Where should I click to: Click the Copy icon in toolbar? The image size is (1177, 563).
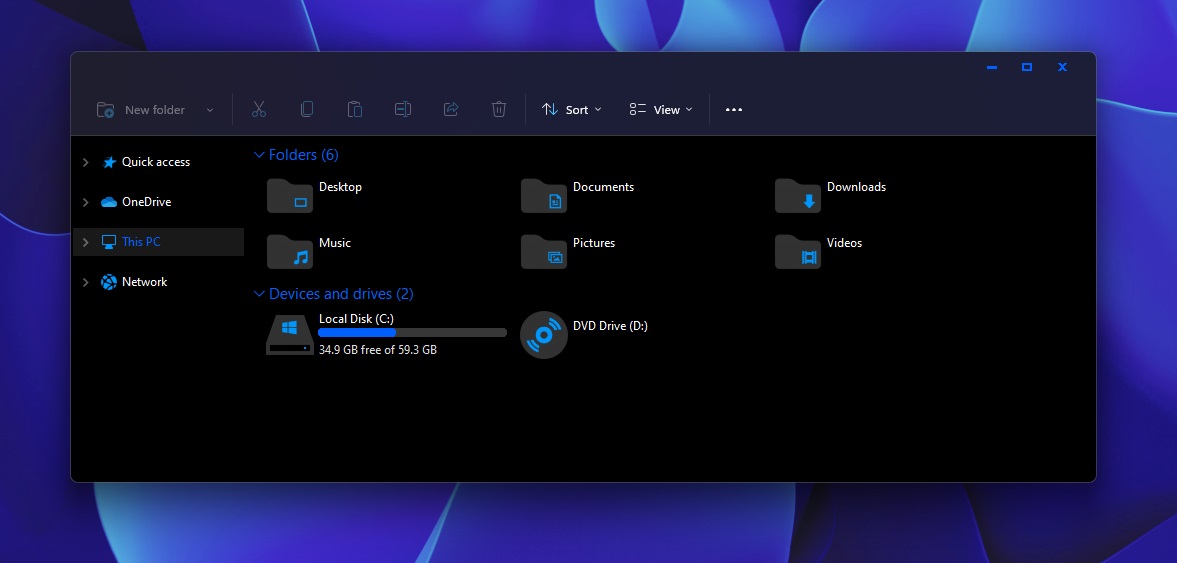pyautogui.click(x=307, y=110)
